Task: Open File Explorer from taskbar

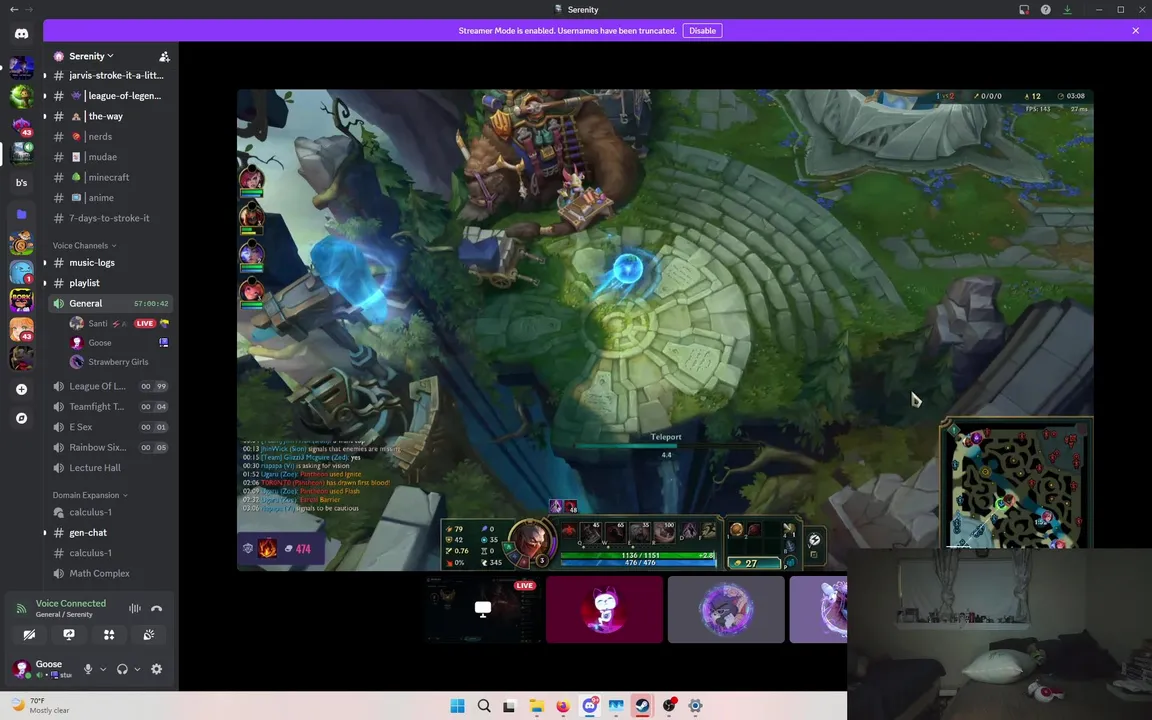Action: [536, 706]
